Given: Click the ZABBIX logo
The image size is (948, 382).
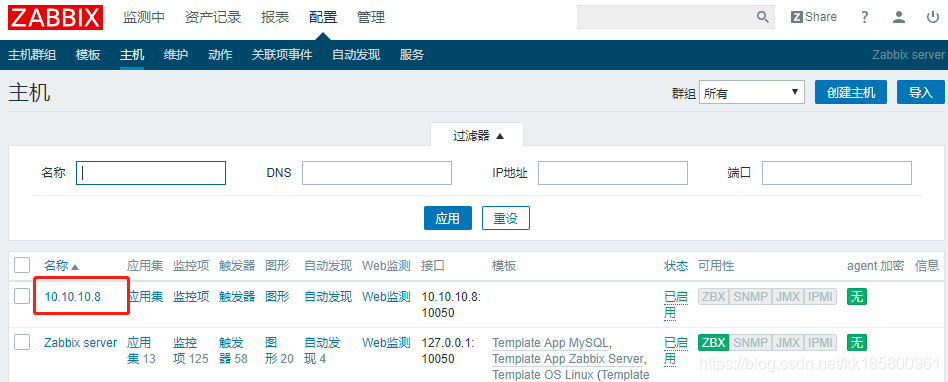Looking at the screenshot, I should pos(56,18).
